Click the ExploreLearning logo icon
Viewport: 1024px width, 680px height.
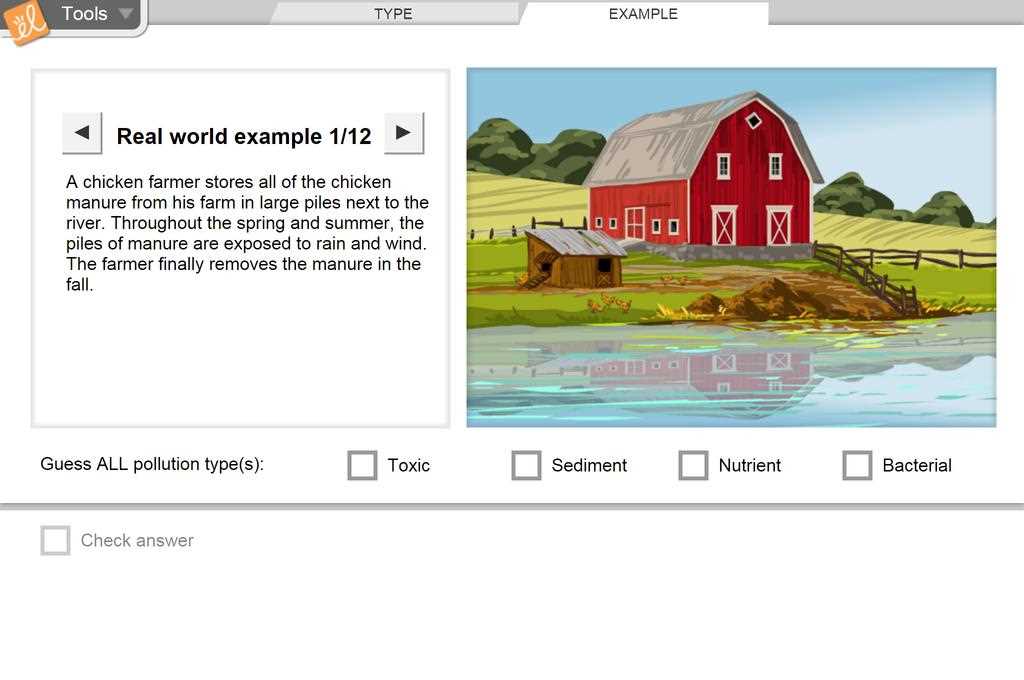pos(25,21)
